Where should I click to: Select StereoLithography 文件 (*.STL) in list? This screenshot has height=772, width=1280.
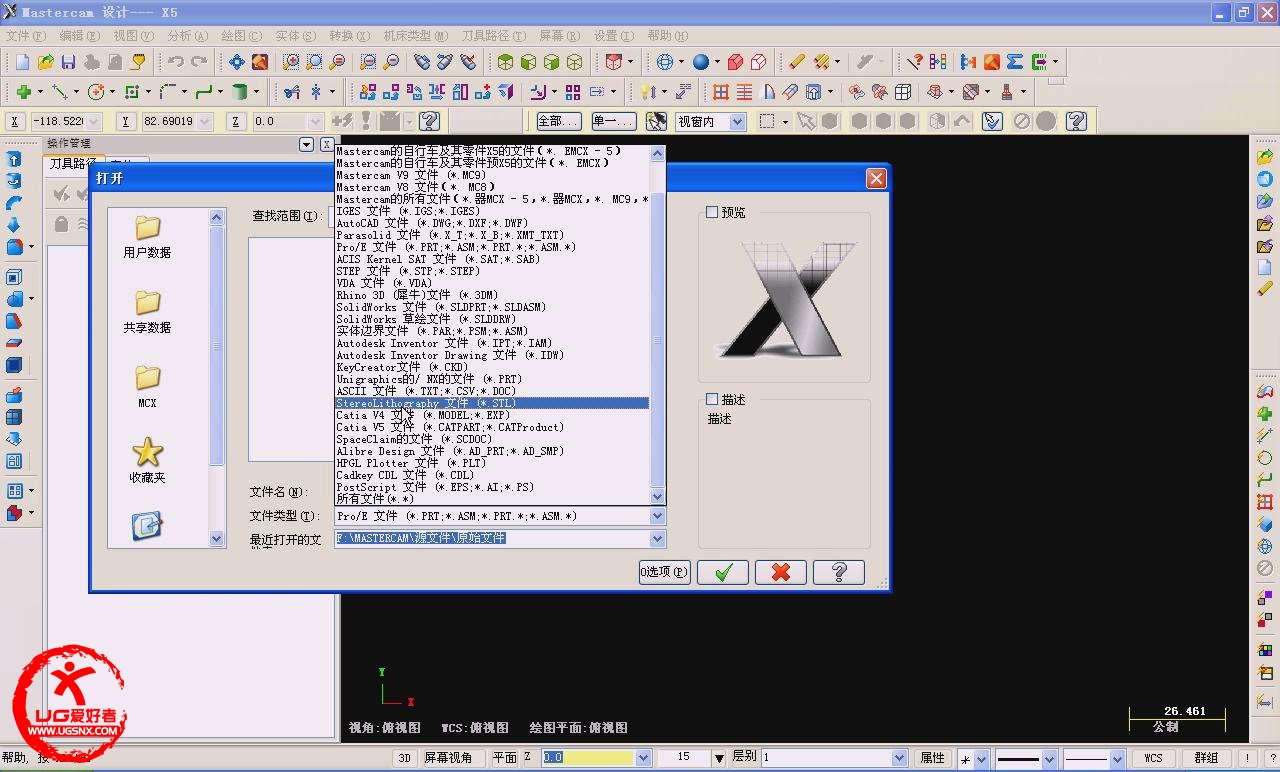pos(492,403)
